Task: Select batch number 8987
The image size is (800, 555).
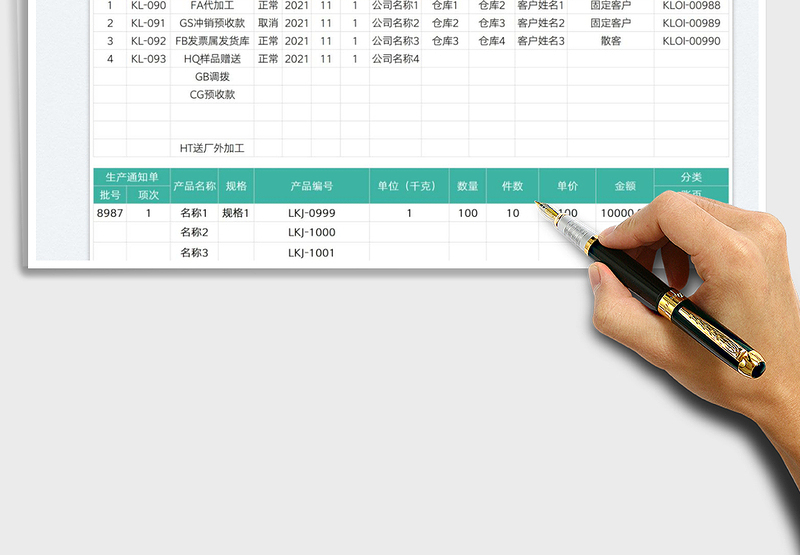Action: pos(110,213)
